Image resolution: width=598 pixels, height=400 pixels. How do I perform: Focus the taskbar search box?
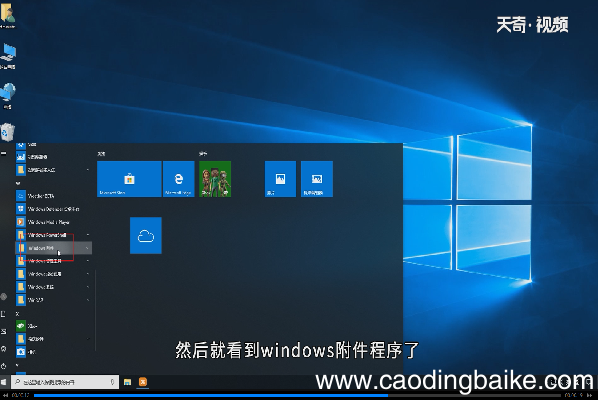65,382
